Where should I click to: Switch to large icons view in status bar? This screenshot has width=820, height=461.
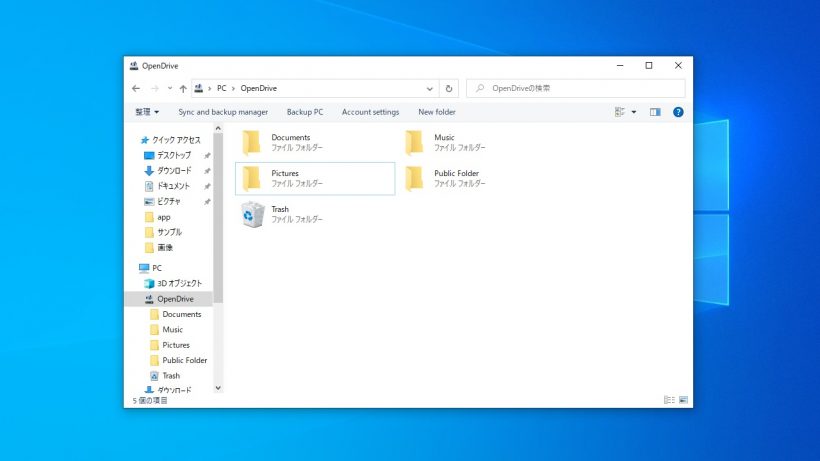click(683, 400)
